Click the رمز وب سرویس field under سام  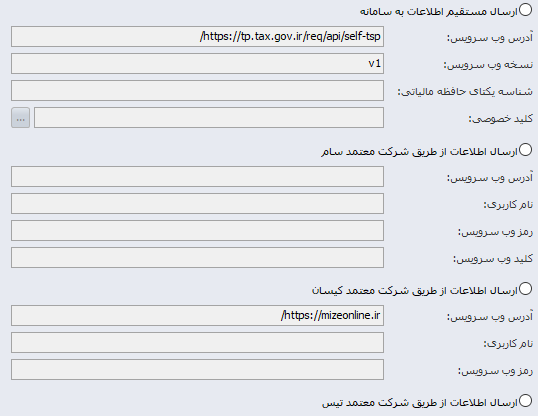[x=197, y=231]
